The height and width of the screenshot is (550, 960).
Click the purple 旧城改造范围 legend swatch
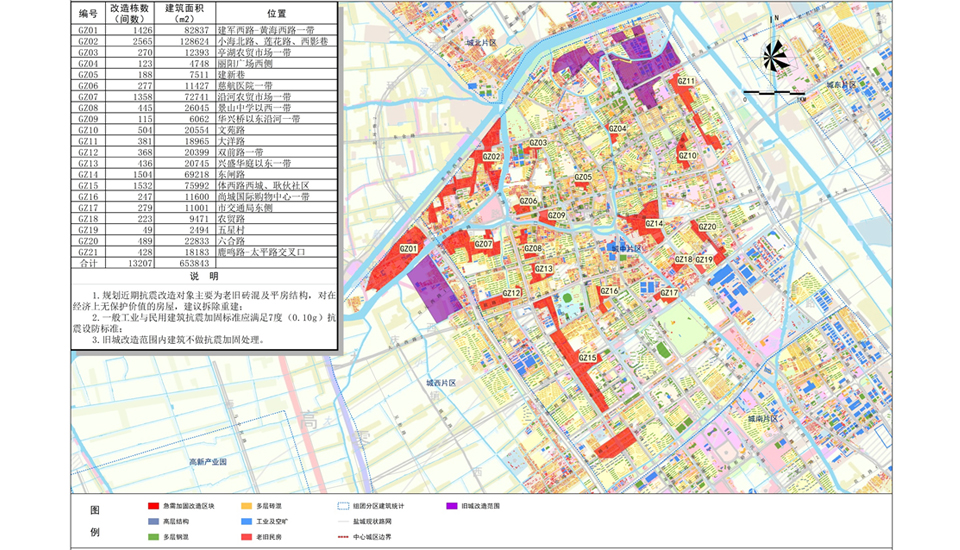click(452, 506)
